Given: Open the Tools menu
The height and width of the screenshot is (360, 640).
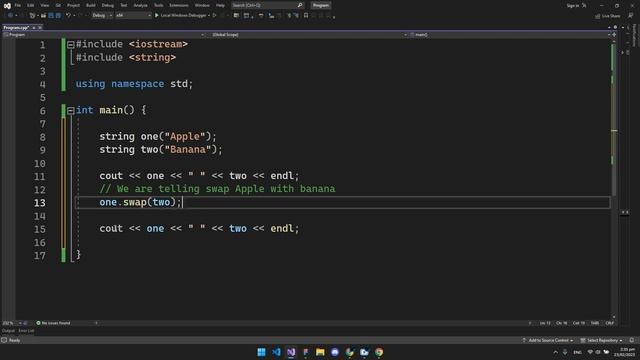Looking at the screenshot, I should tap(158, 5).
